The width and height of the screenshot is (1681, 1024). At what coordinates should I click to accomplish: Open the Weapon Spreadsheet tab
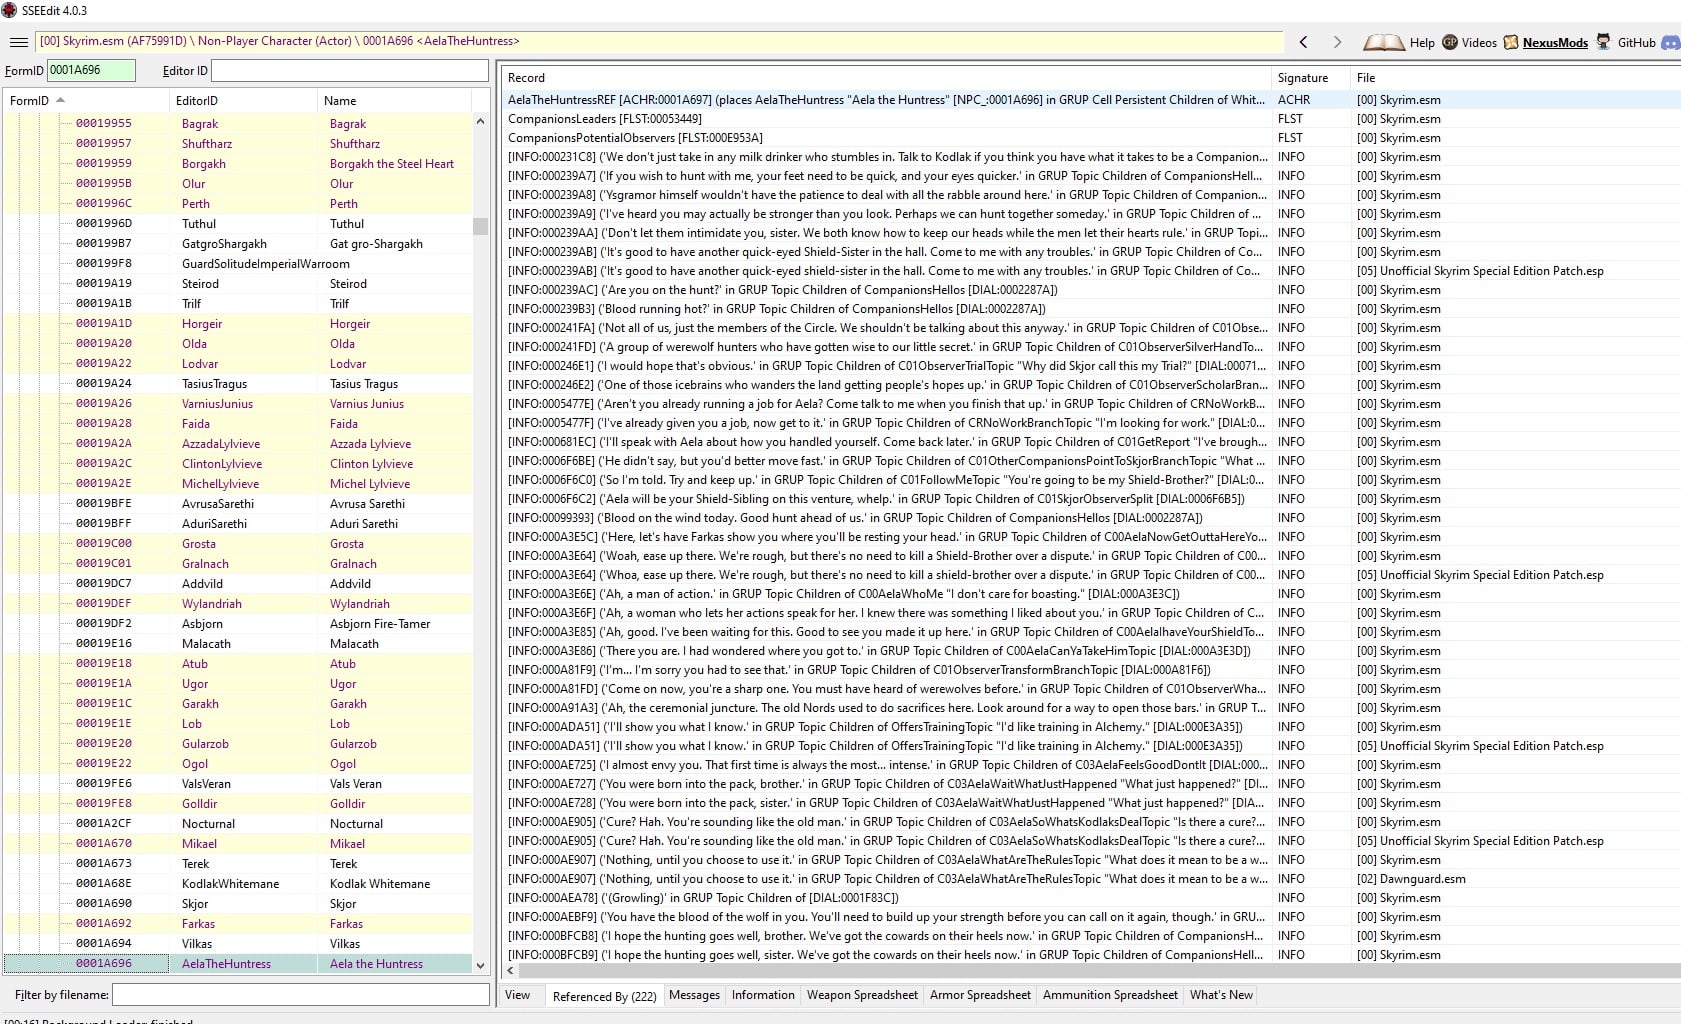862,994
